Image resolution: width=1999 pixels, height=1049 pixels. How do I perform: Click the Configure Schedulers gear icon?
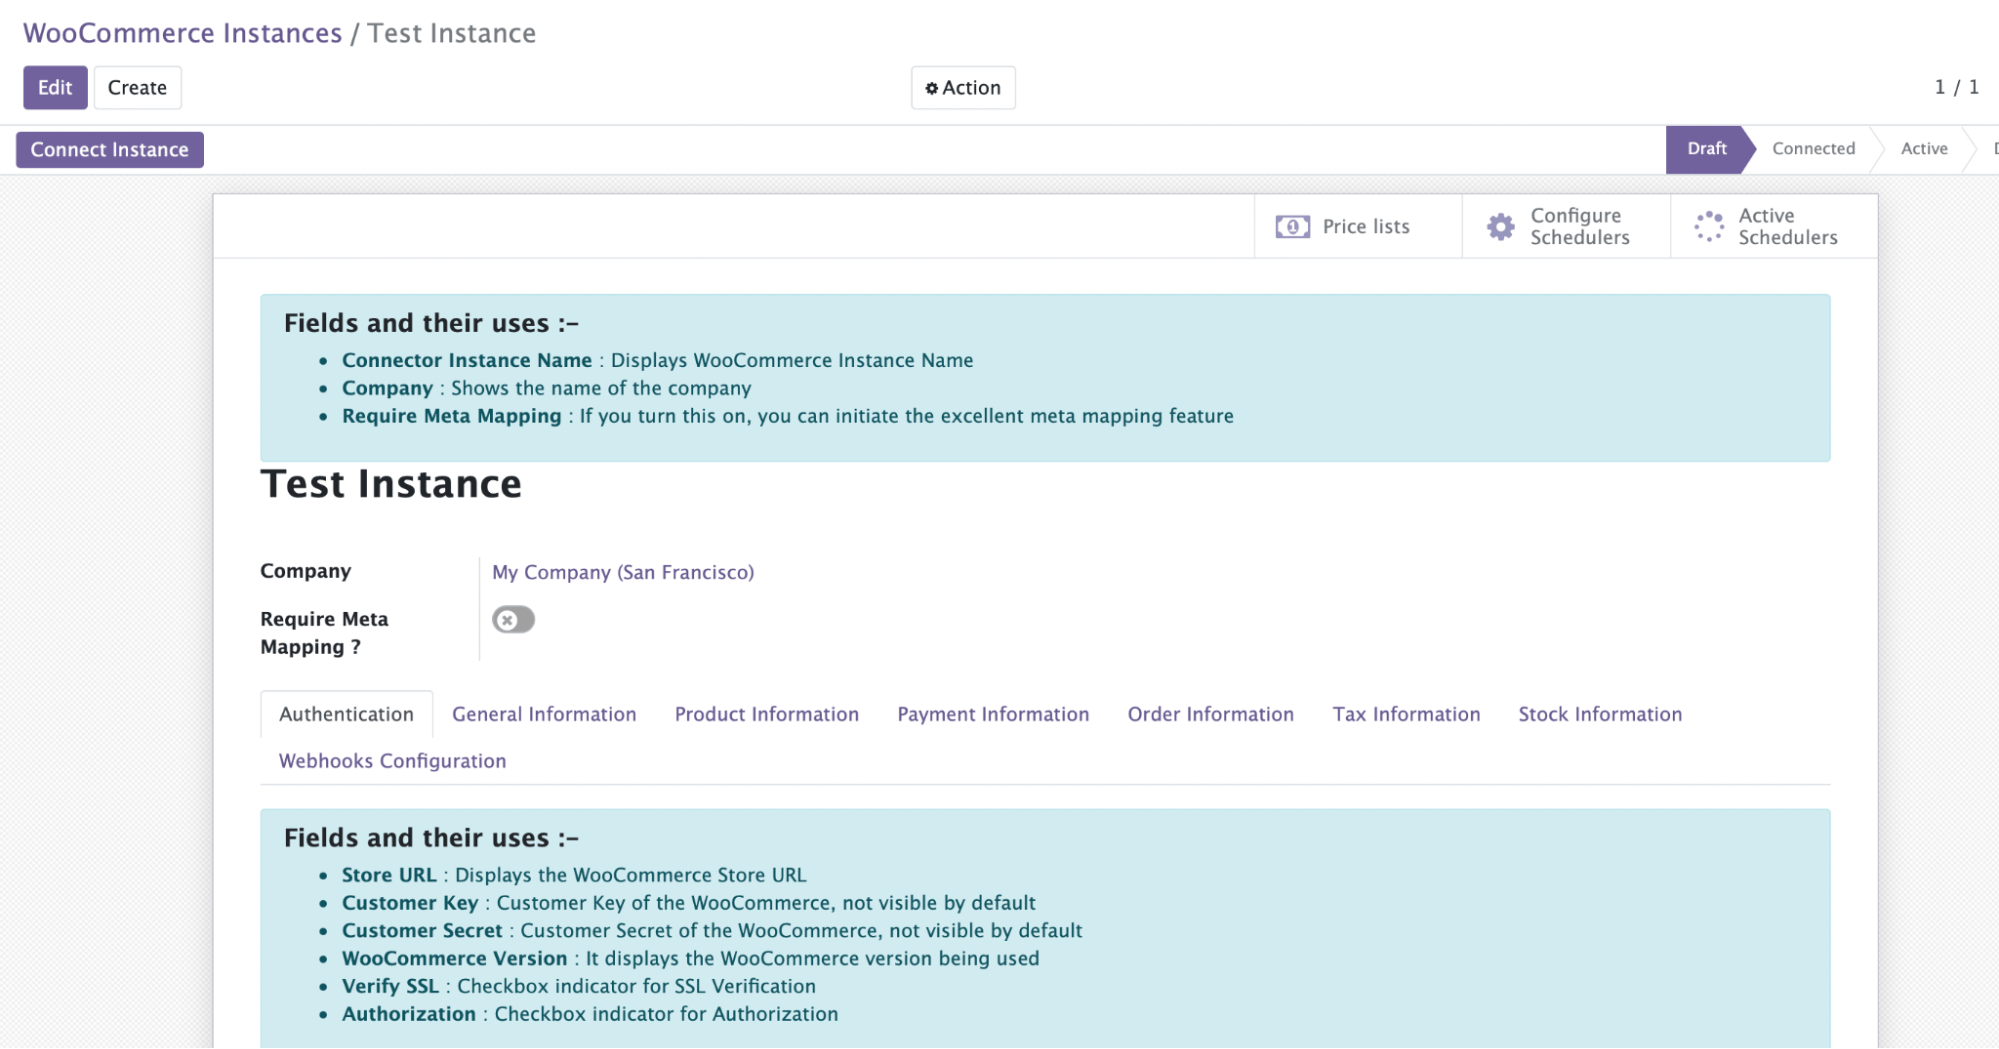pyautogui.click(x=1500, y=227)
